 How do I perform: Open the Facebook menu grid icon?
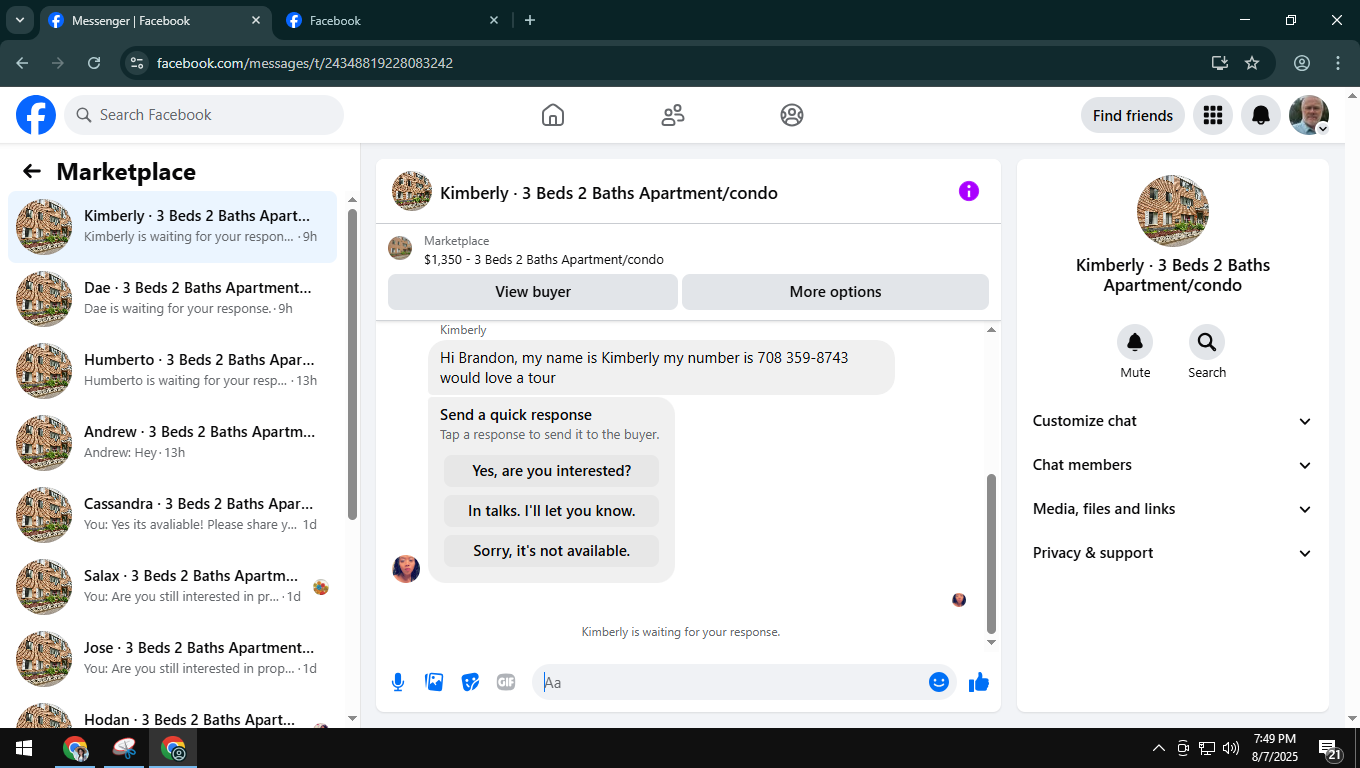tap(1213, 115)
